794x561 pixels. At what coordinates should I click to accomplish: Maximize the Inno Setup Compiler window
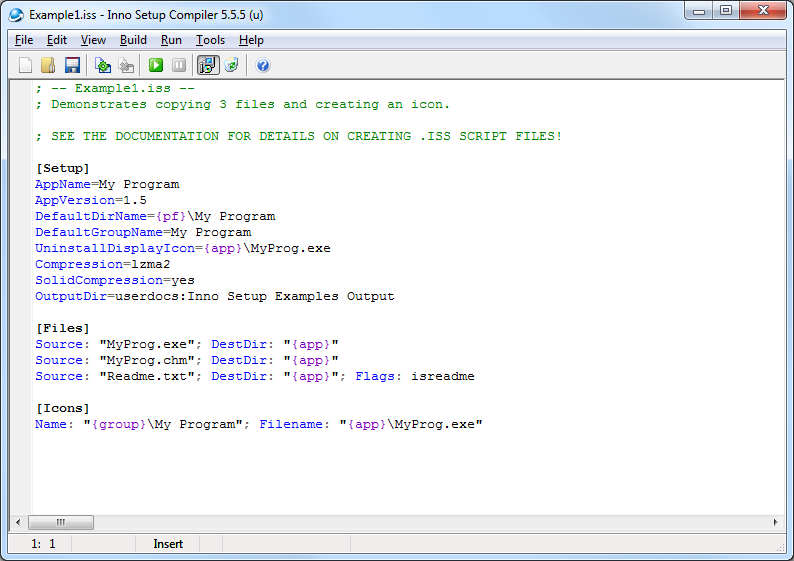click(726, 11)
